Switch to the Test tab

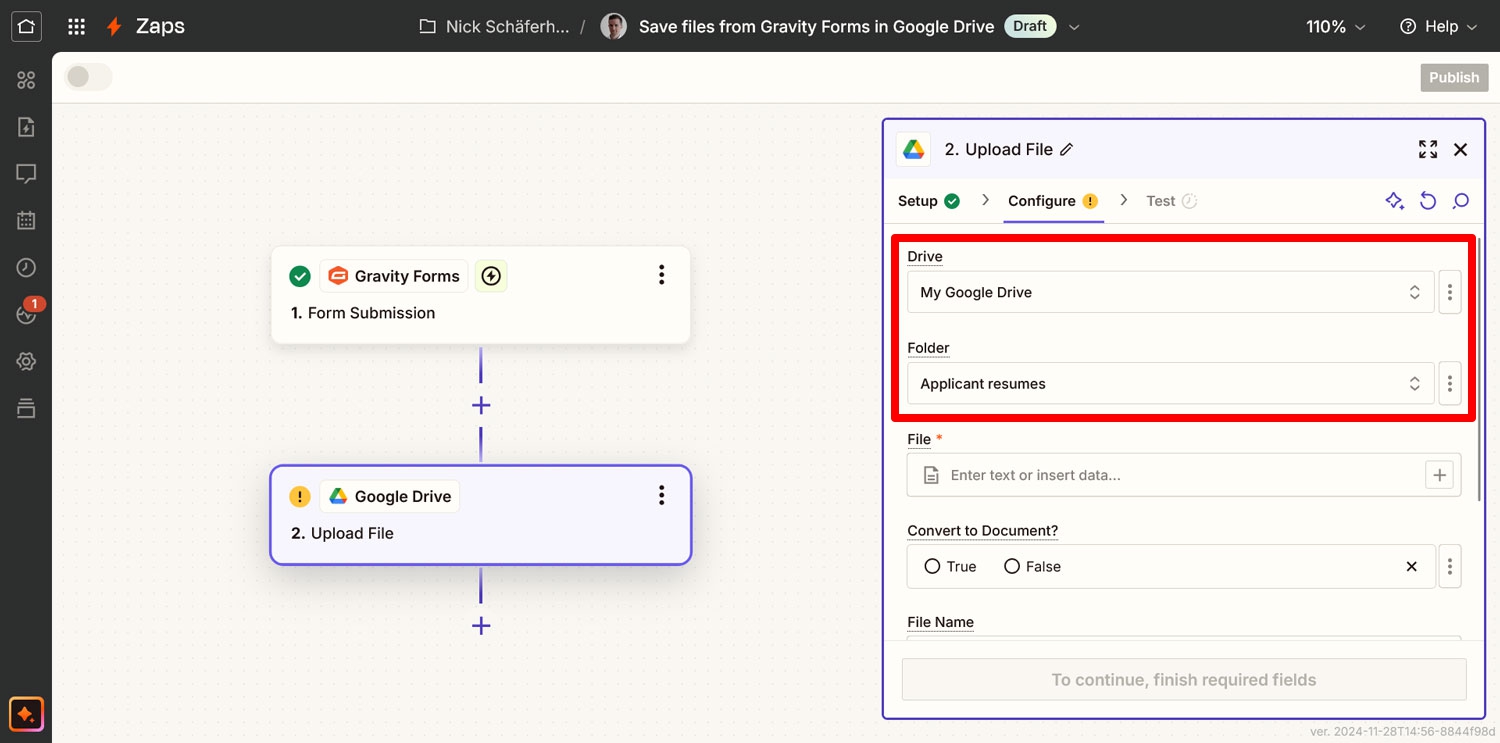(x=1171, y=201)
